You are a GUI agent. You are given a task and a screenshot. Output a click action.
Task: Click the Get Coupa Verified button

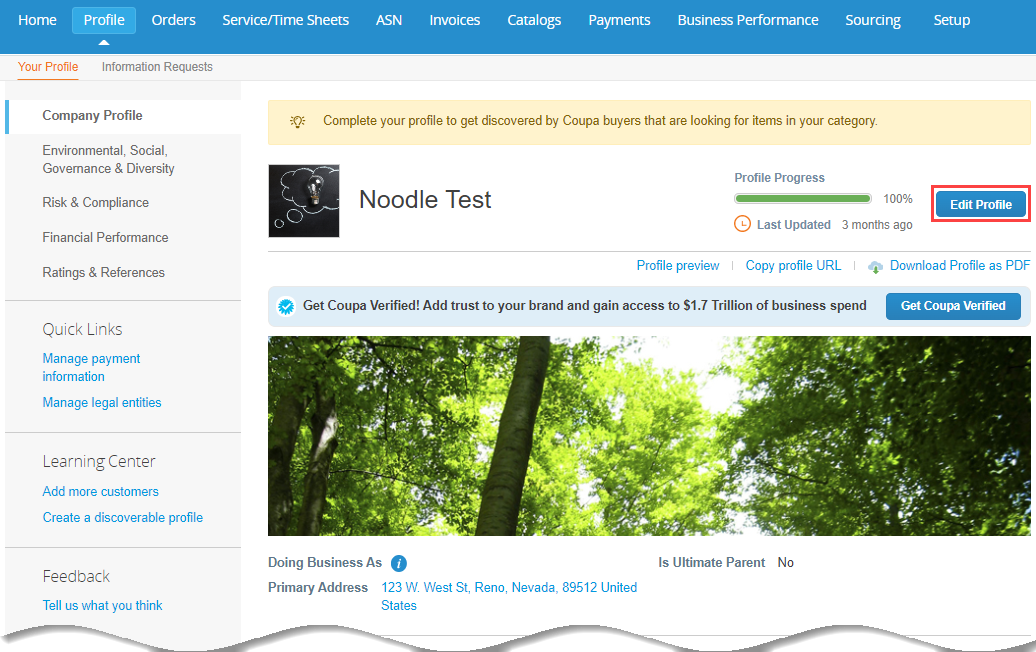[953, 306]
